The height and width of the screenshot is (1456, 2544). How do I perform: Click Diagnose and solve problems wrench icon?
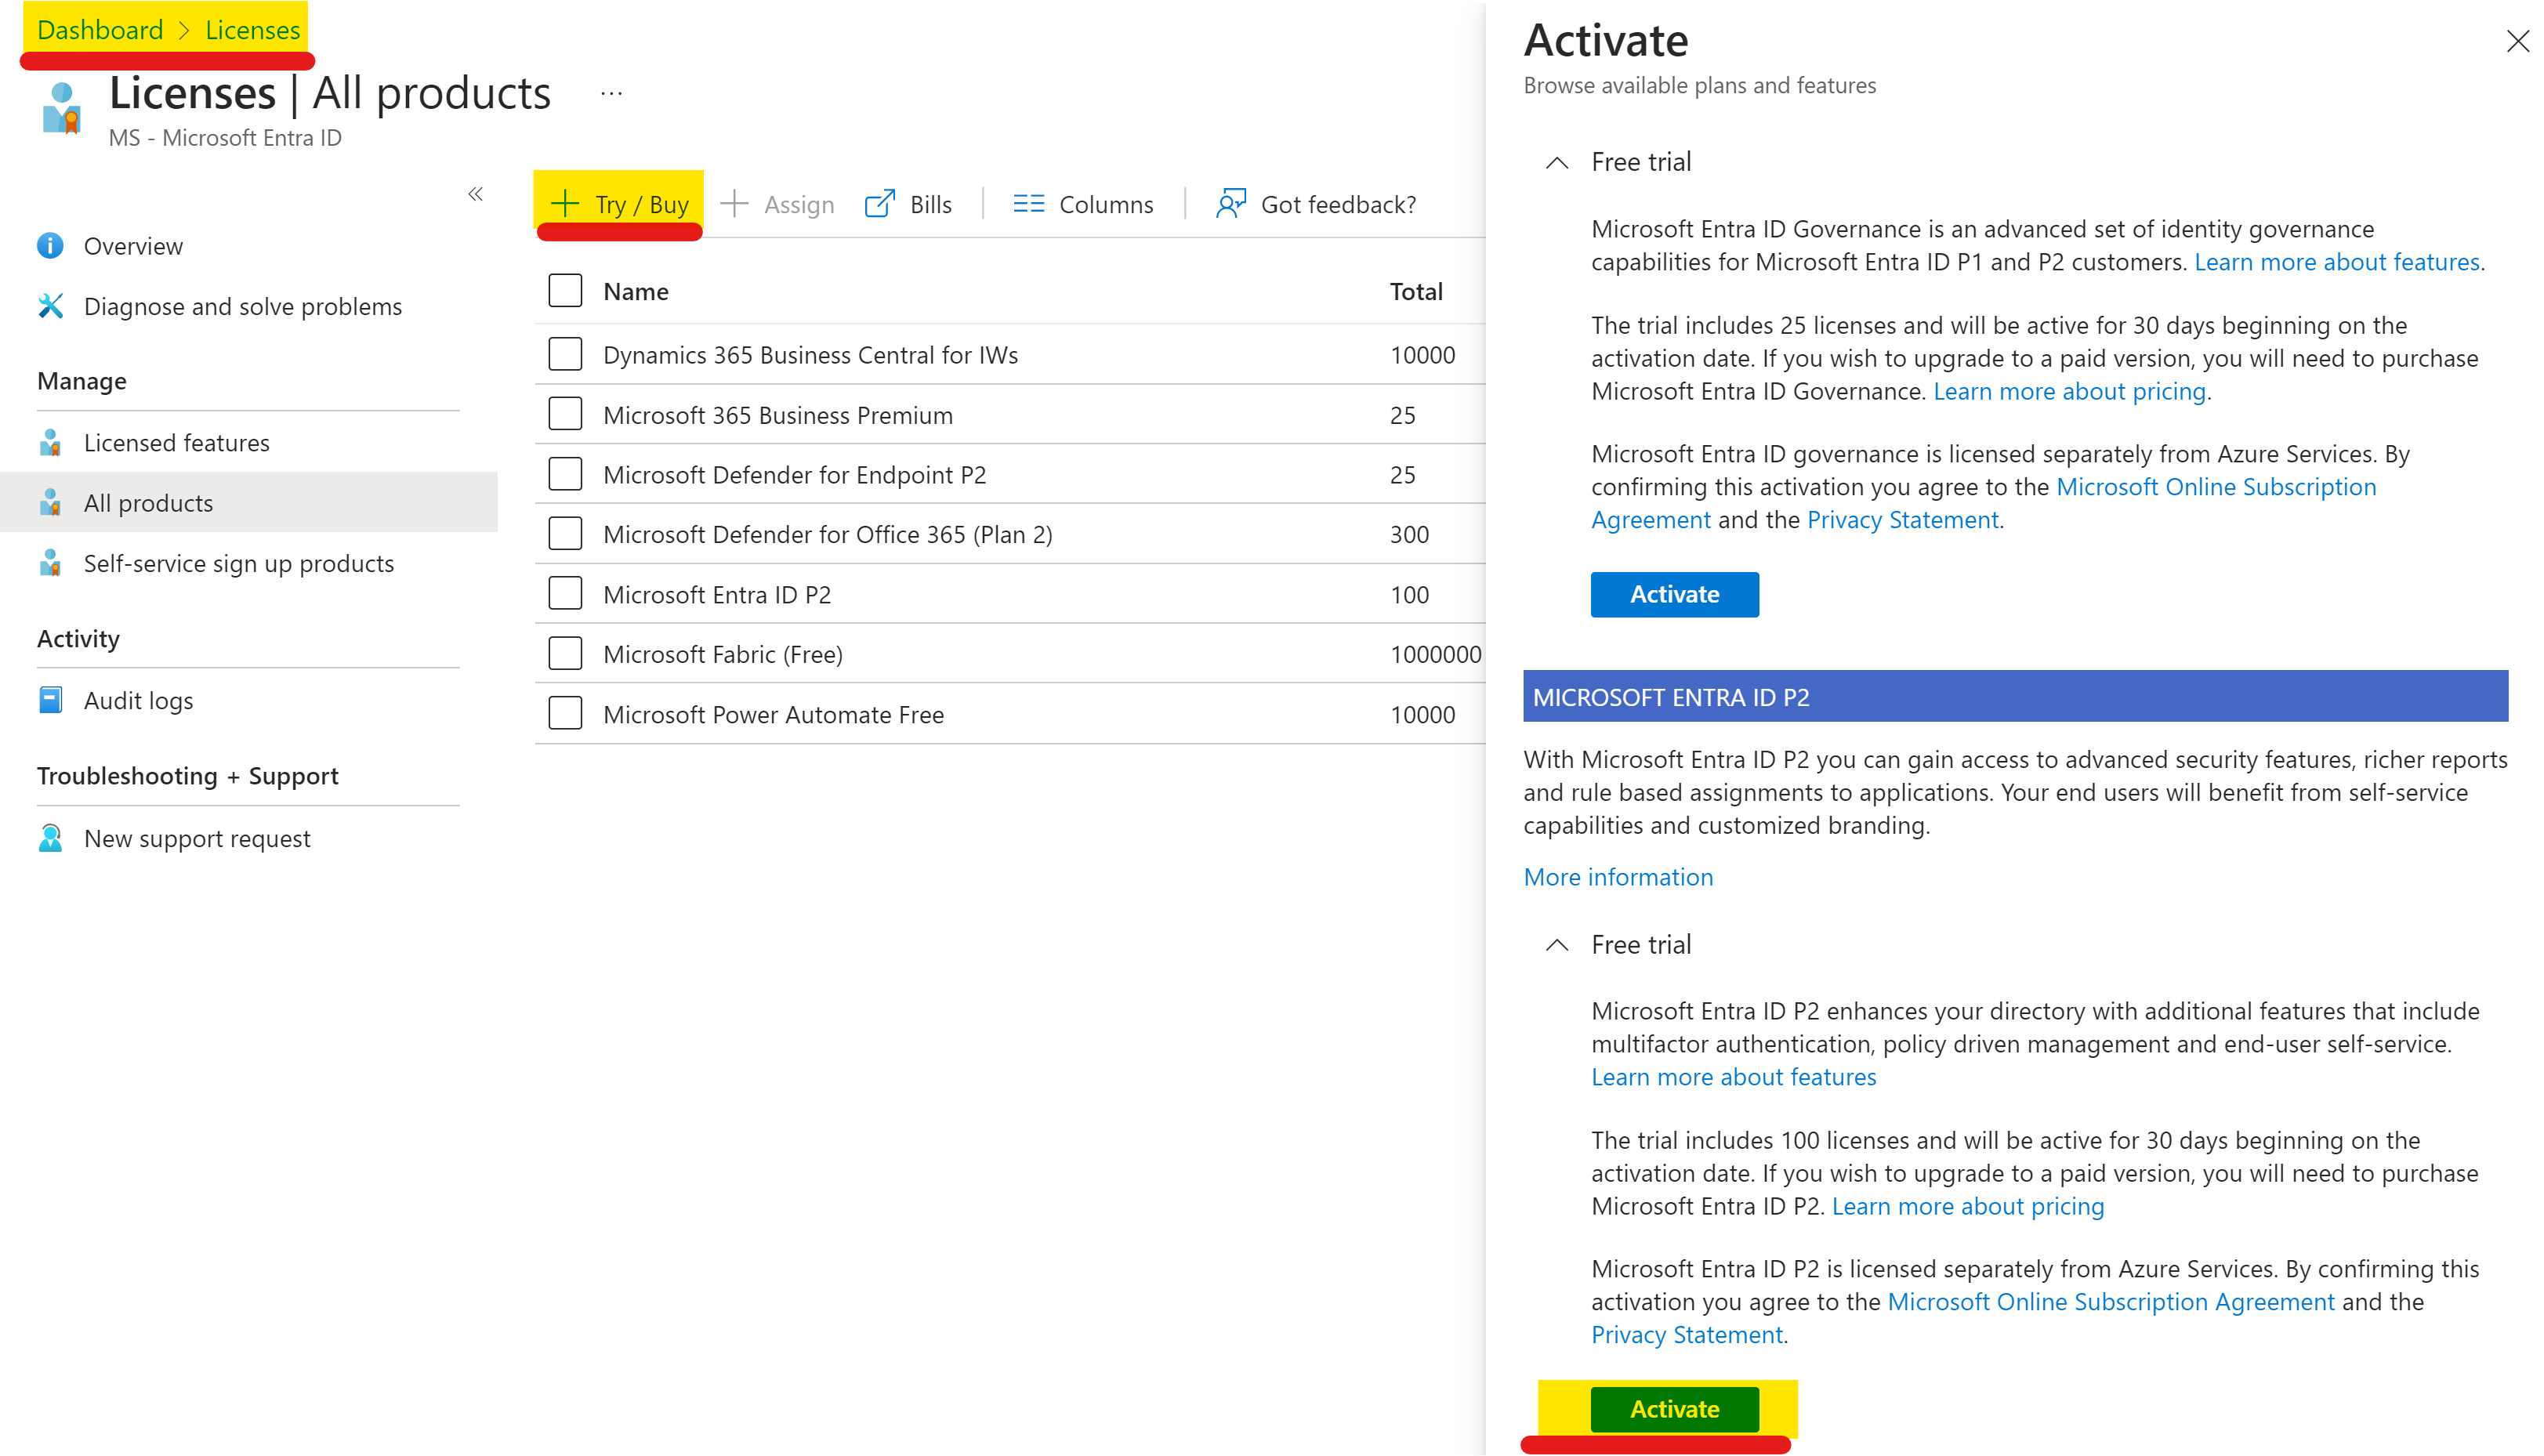(x=51, y=306)
